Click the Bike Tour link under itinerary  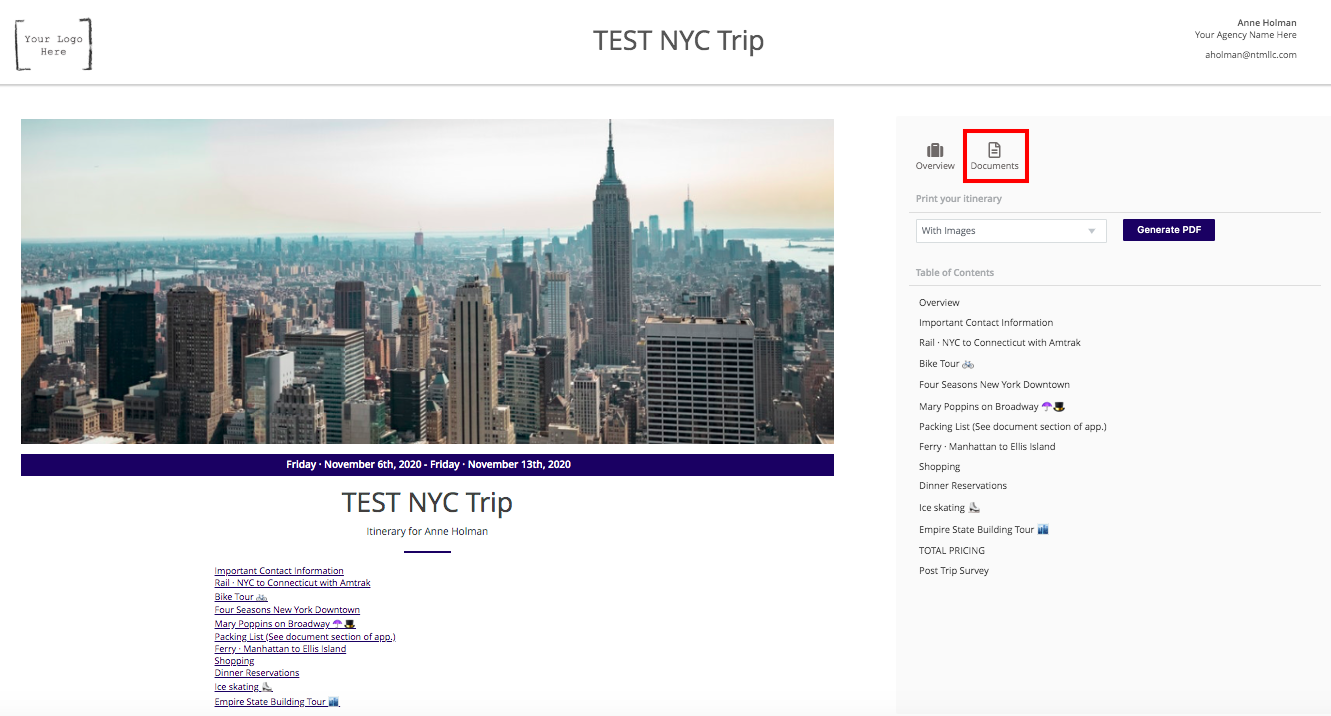tap(241, 597)
